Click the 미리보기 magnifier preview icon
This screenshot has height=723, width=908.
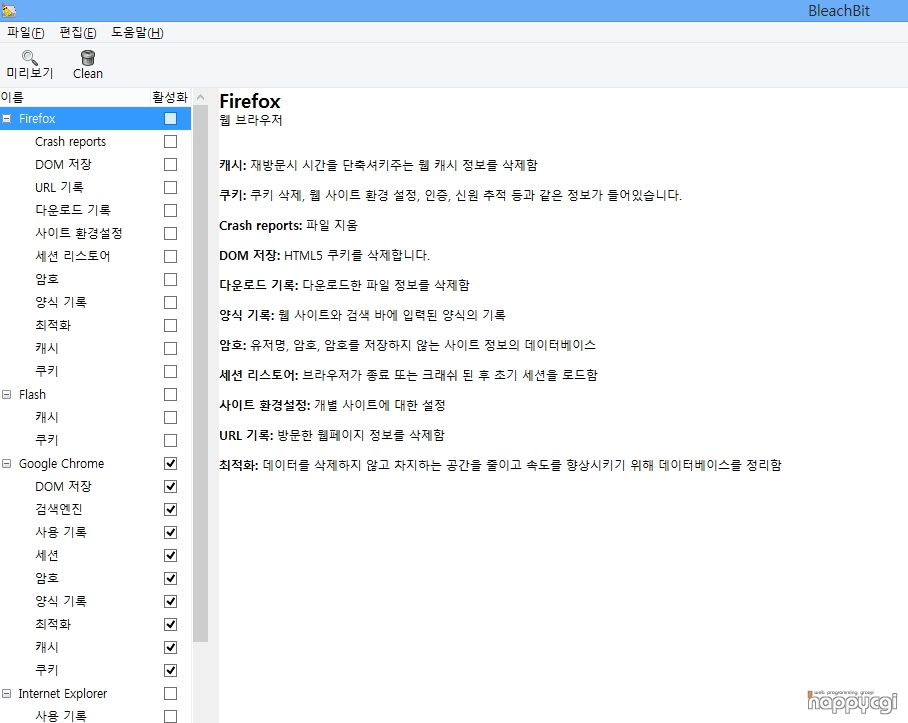pos(30,57)
